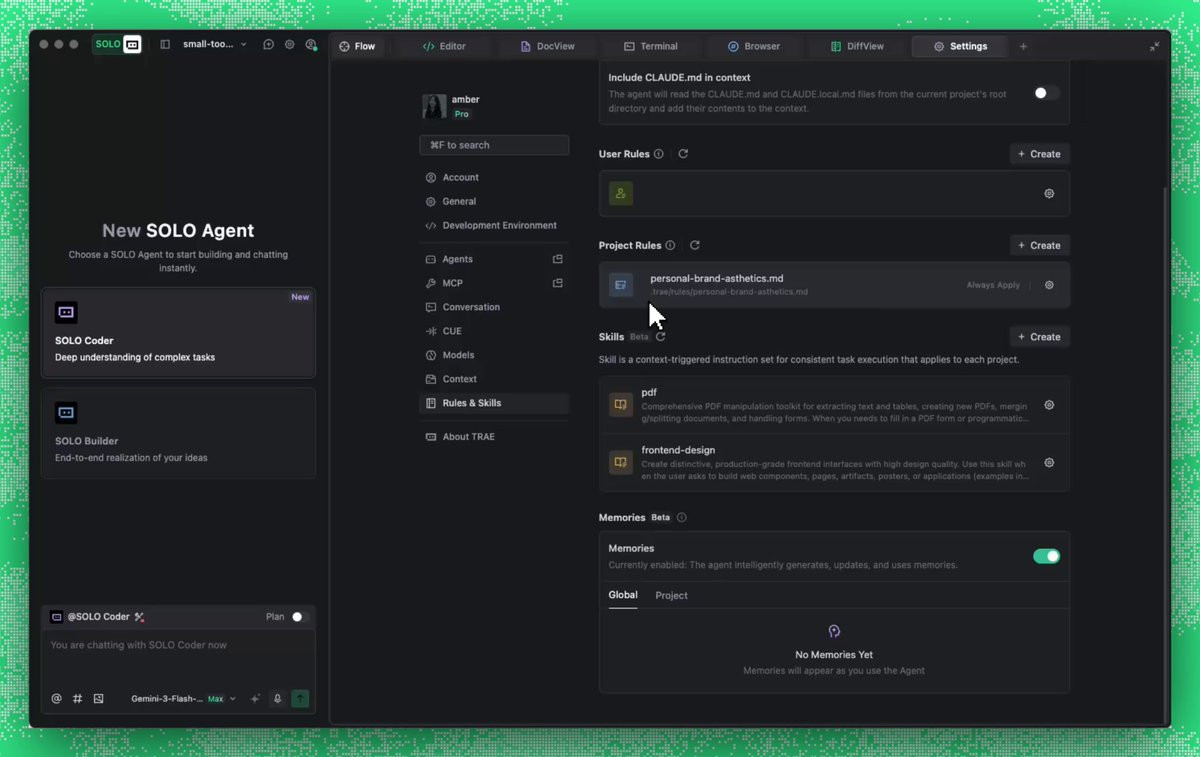Open Context settings section
1200x757 pixels.
tap(494, 379)
